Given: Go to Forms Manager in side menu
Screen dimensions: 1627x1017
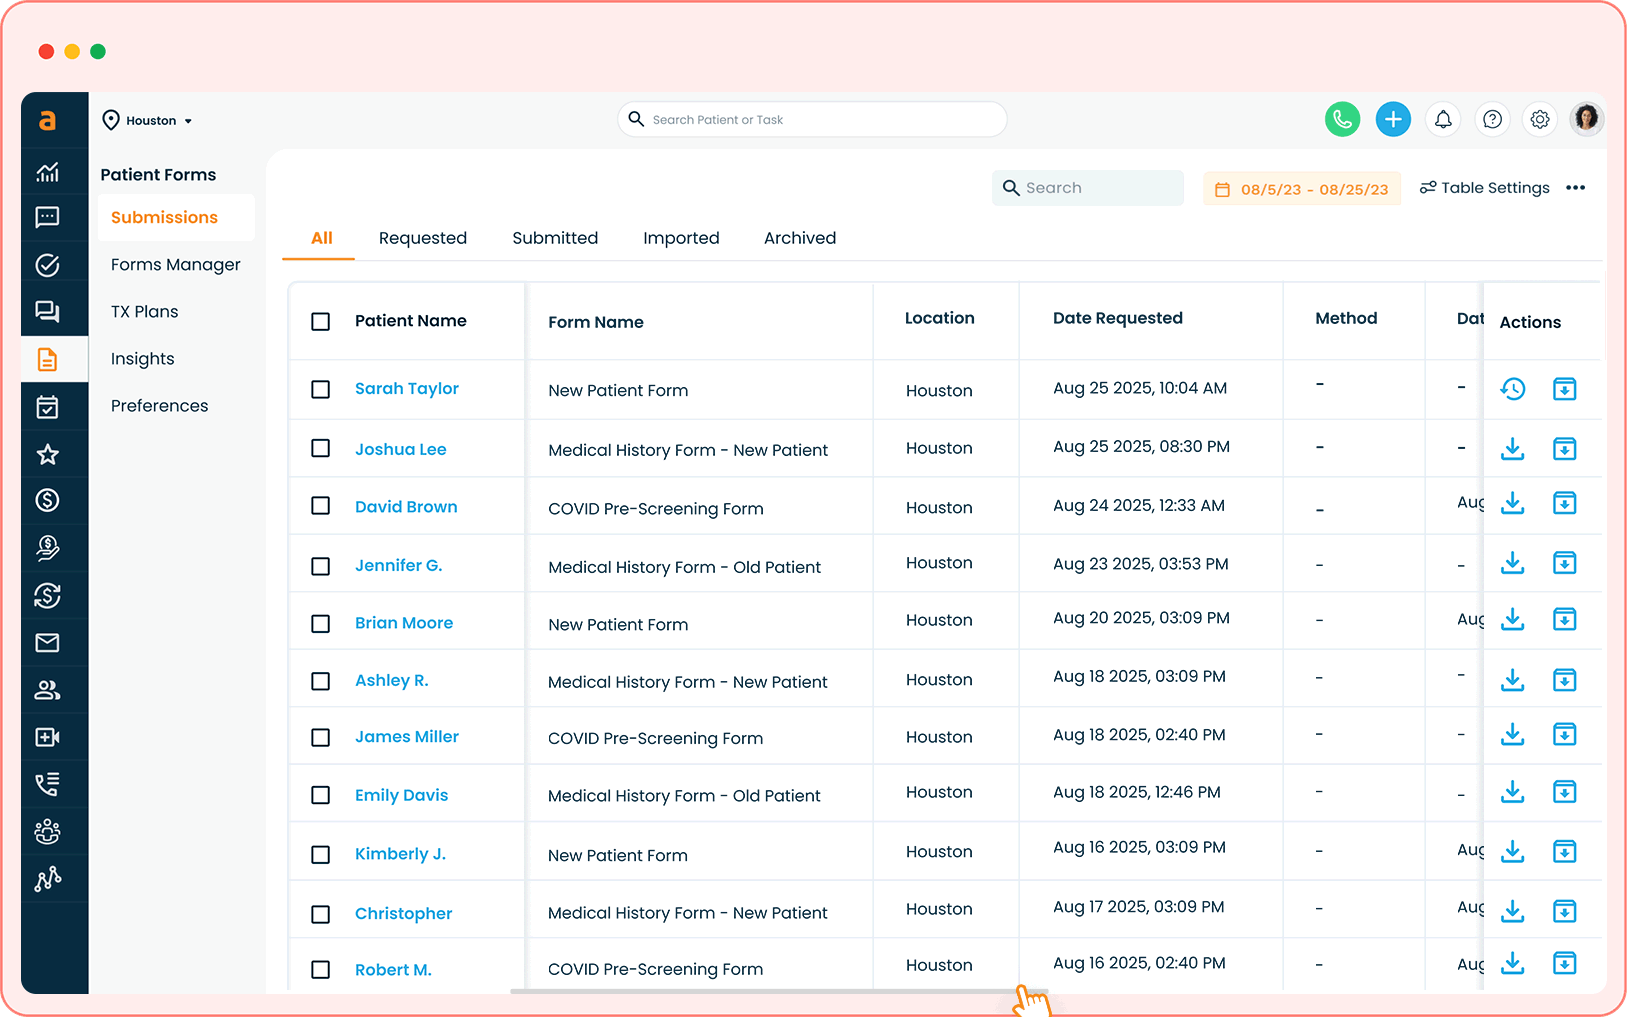Looking at the screenshot, I should [175, 265].
